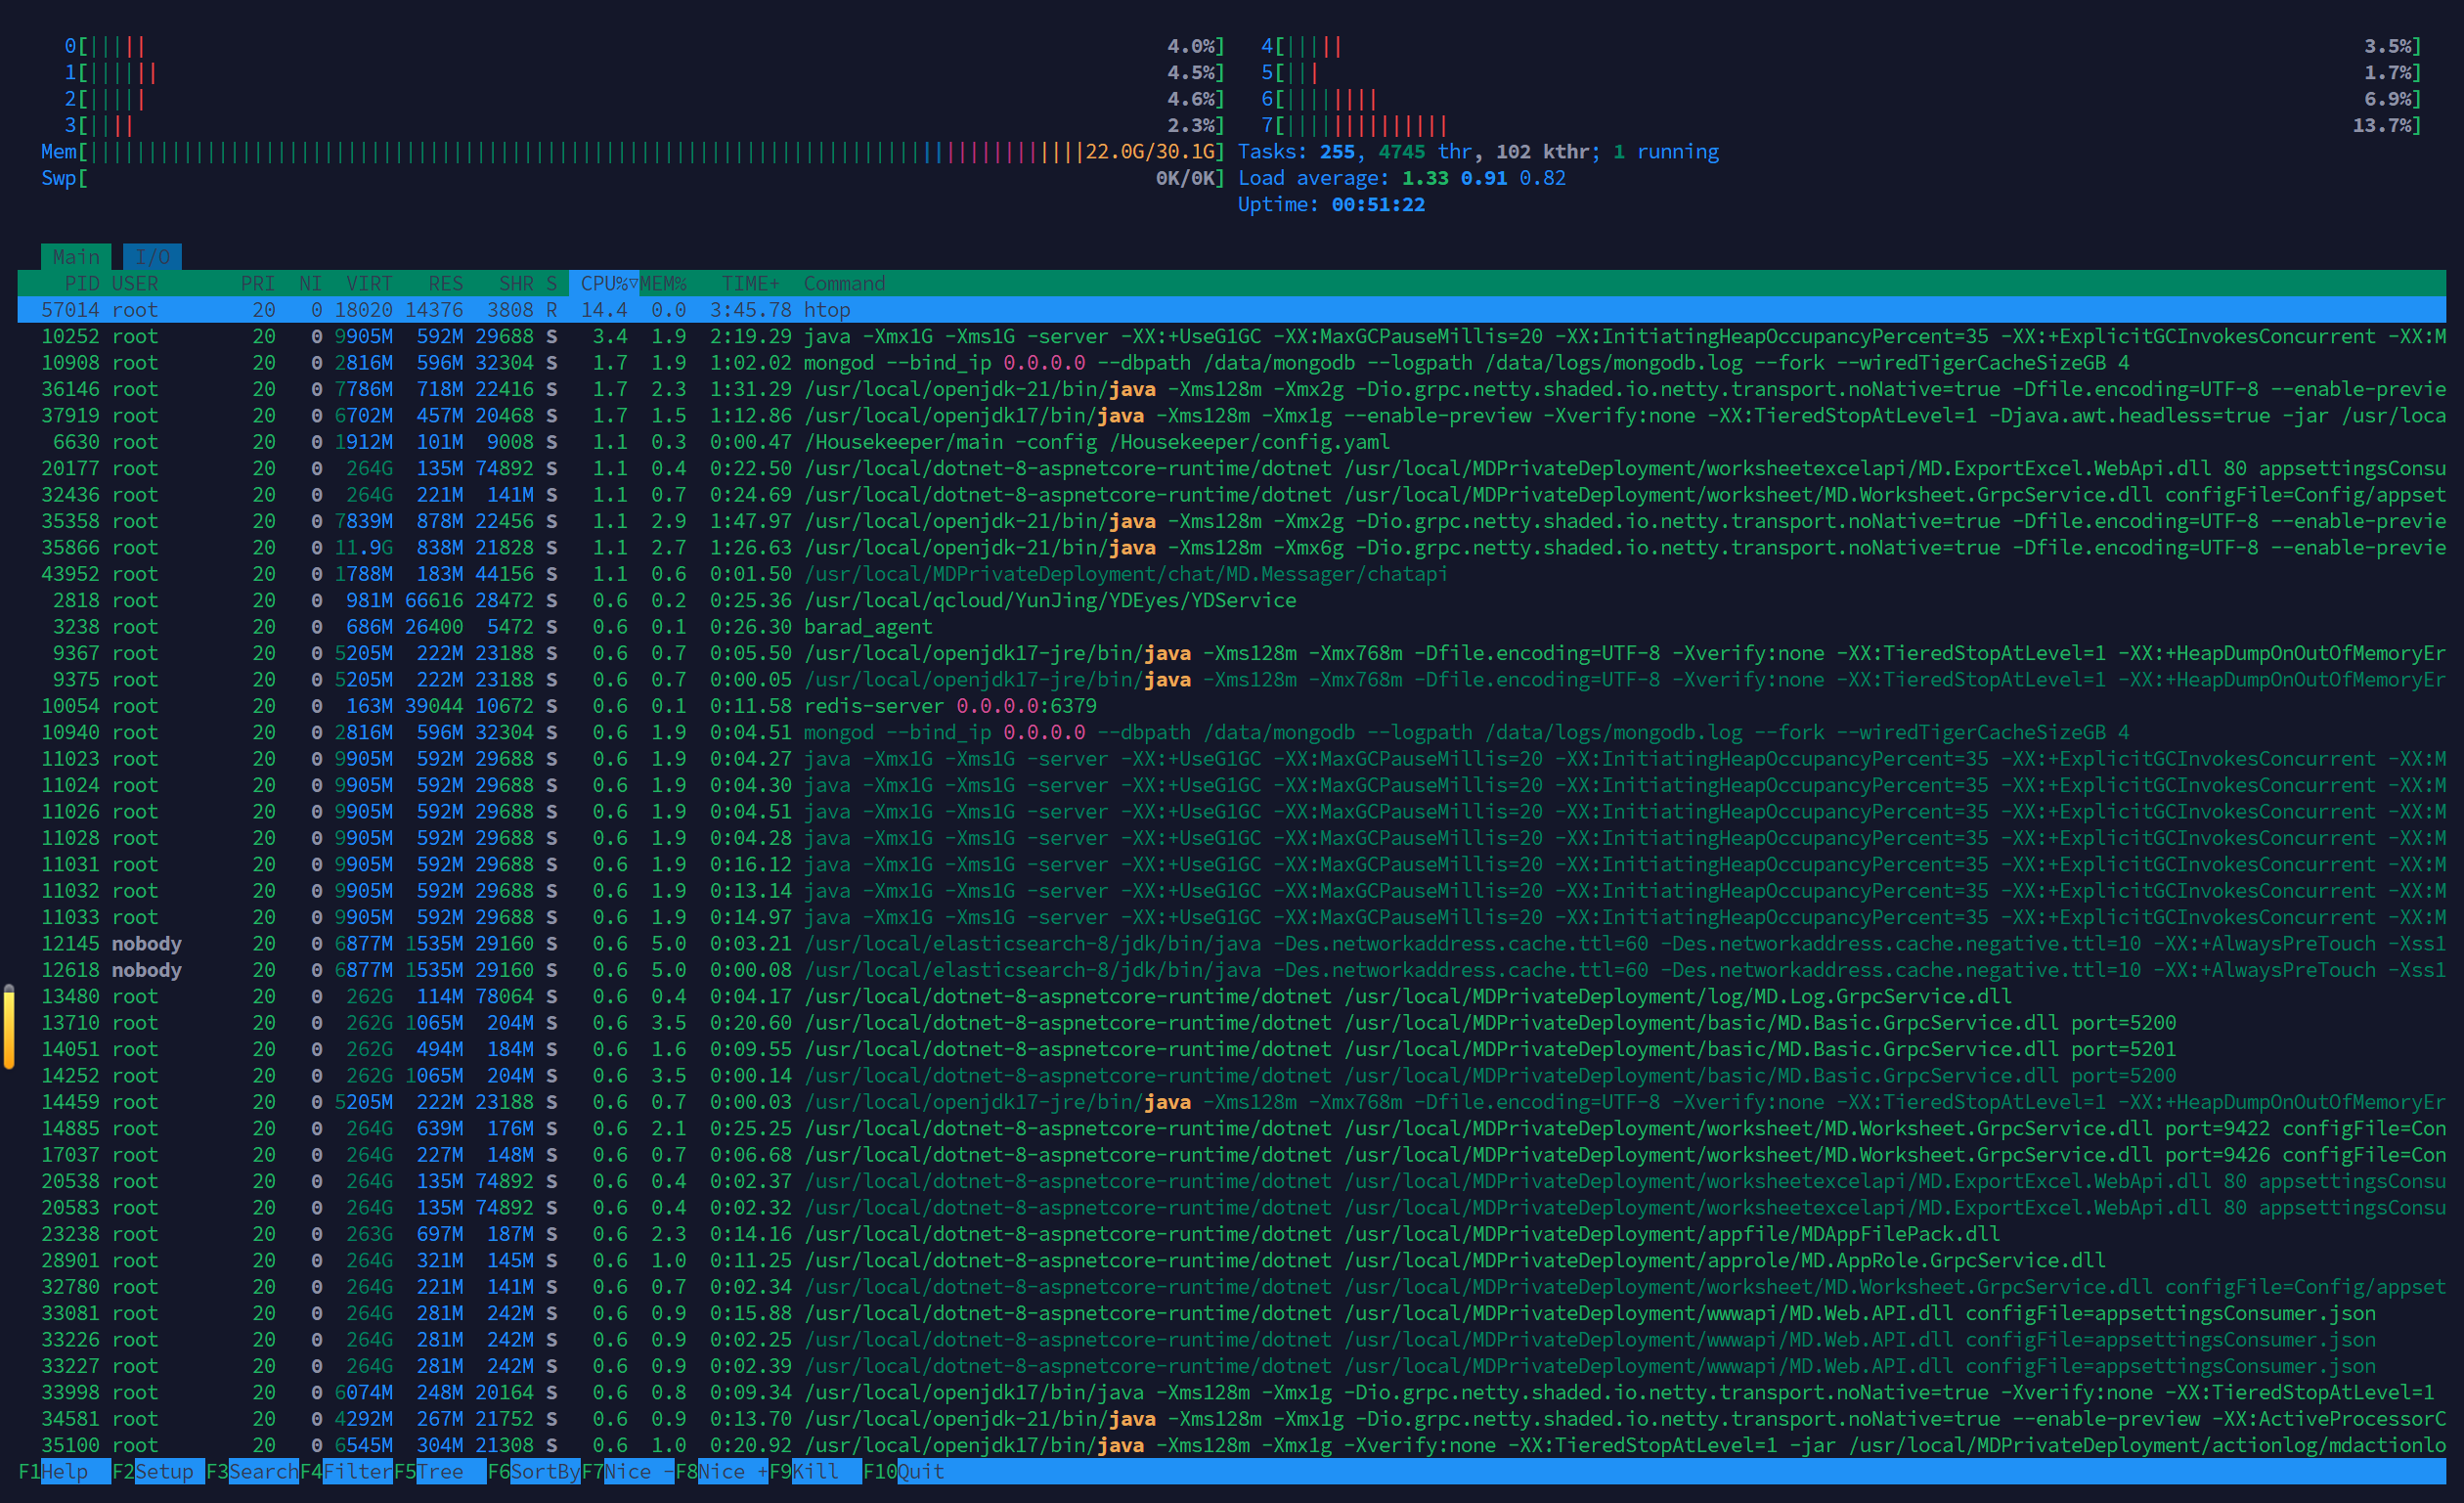Select Basic GrpcService port=5201 row PID 14051
Image resolution: width=2464 pixels, height=1503 pixels.
1232,1049
